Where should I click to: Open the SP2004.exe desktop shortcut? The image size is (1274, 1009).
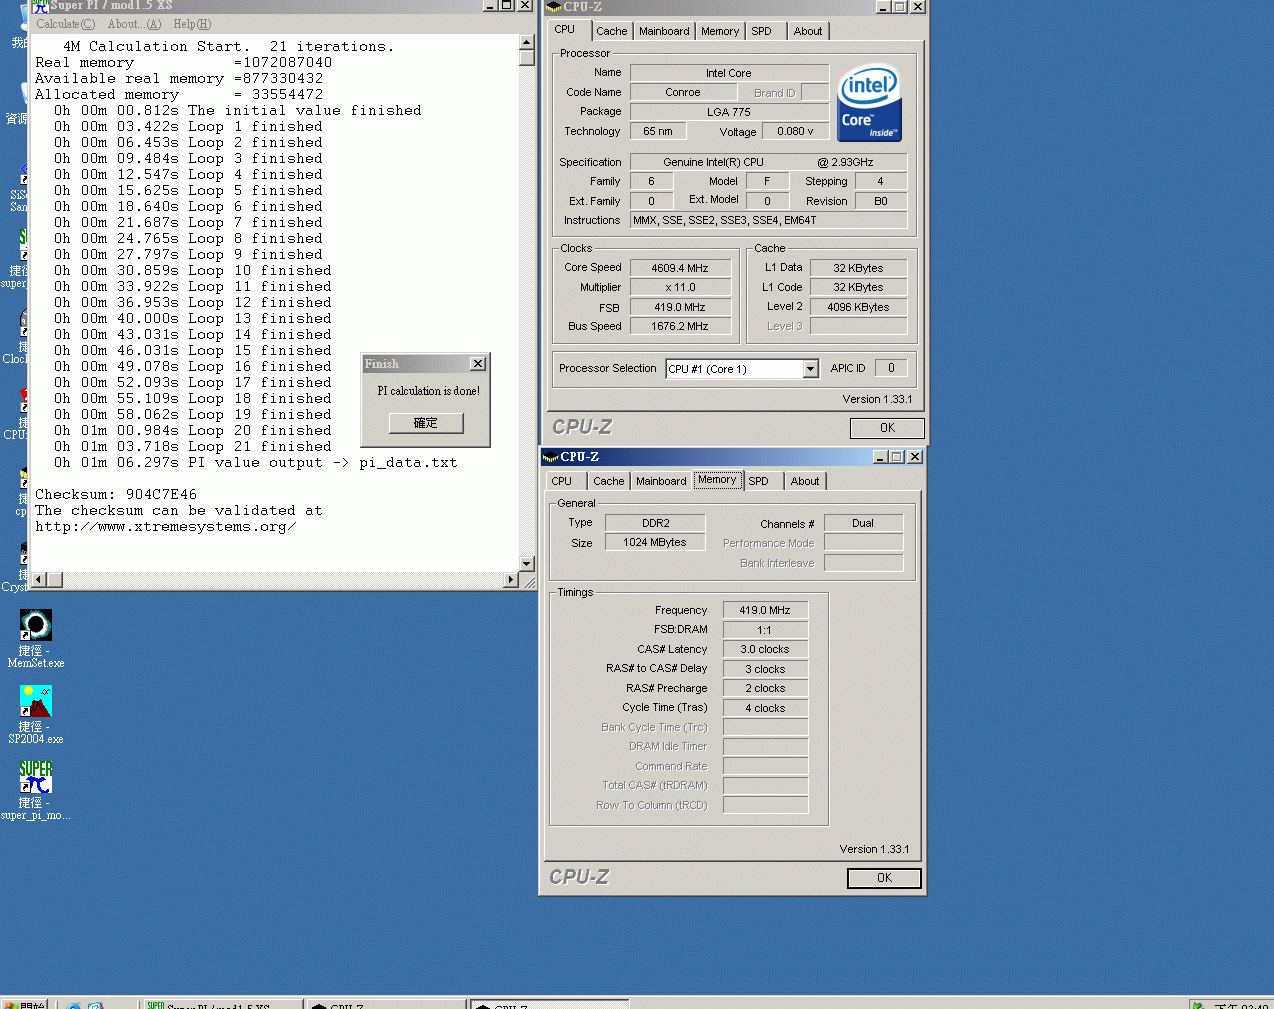coord(36,714)
